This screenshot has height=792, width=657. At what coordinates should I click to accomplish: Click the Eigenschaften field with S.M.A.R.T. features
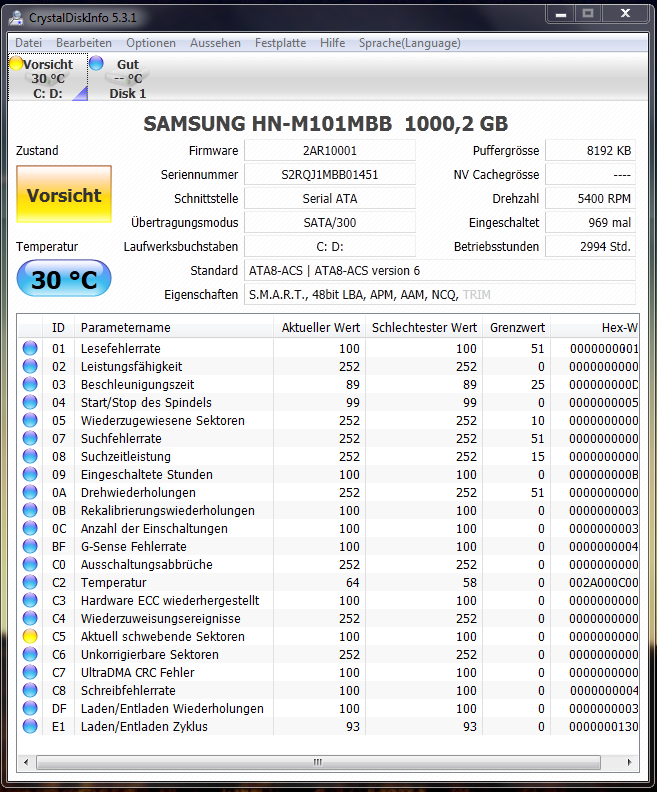(x=439, y=294)
